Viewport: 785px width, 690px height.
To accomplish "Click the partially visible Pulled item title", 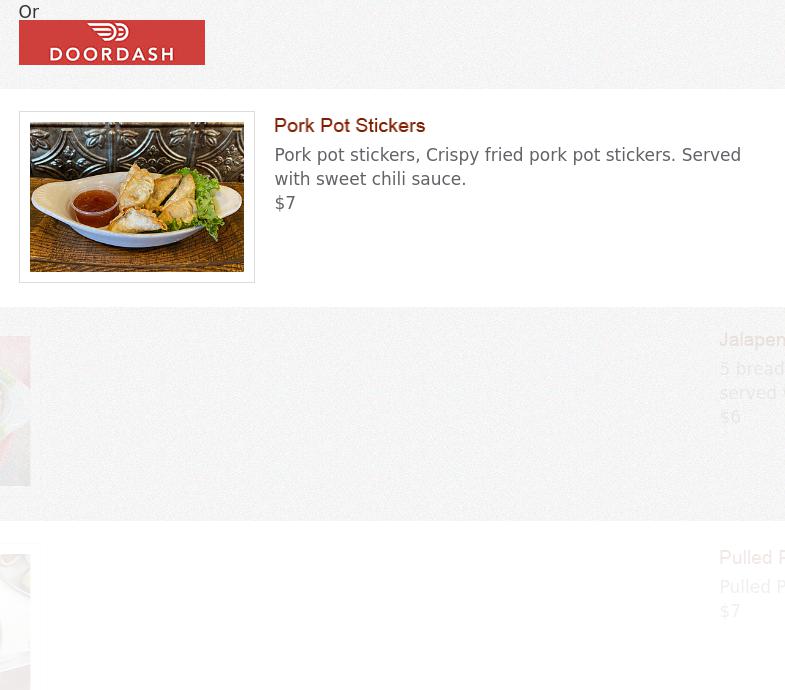I will click(x=751, y=558).
